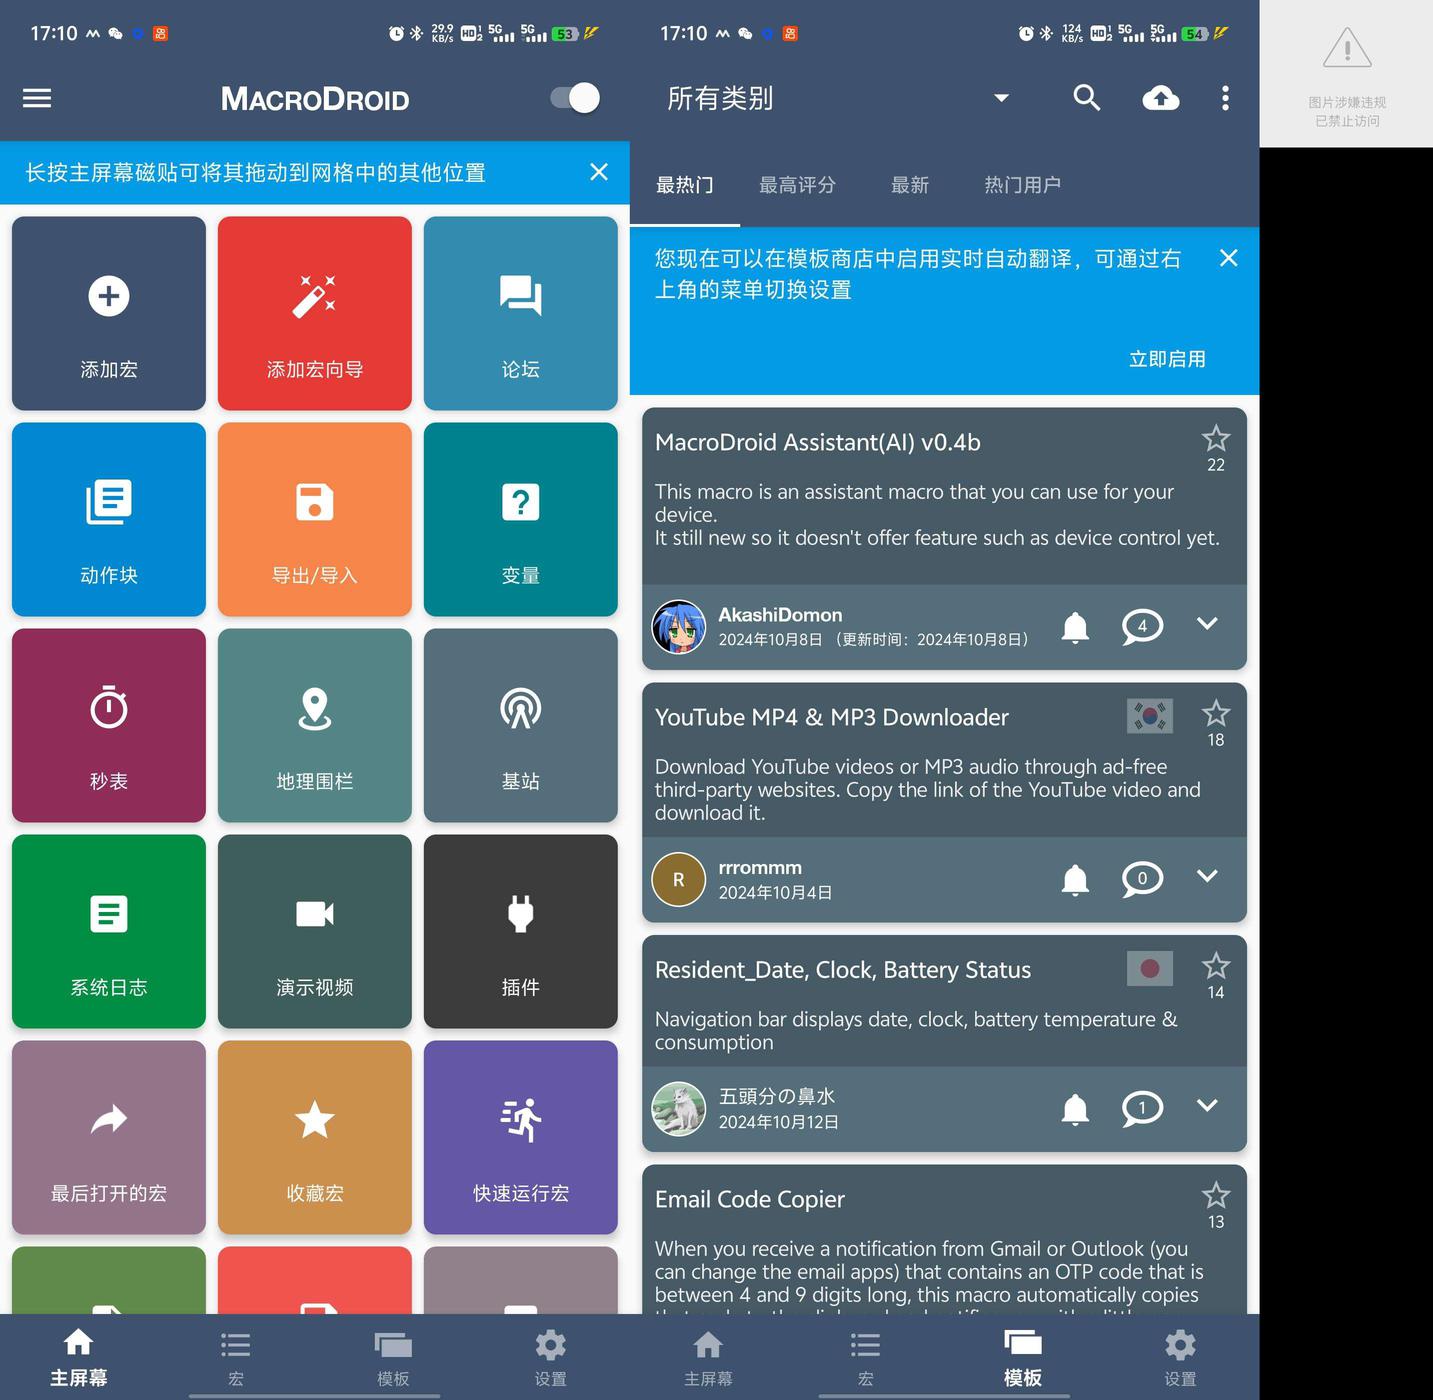Viewport: 1433px width, 1400px height.
Task: Open the 最后打开的宏 tile
Action: [109, 1137]
